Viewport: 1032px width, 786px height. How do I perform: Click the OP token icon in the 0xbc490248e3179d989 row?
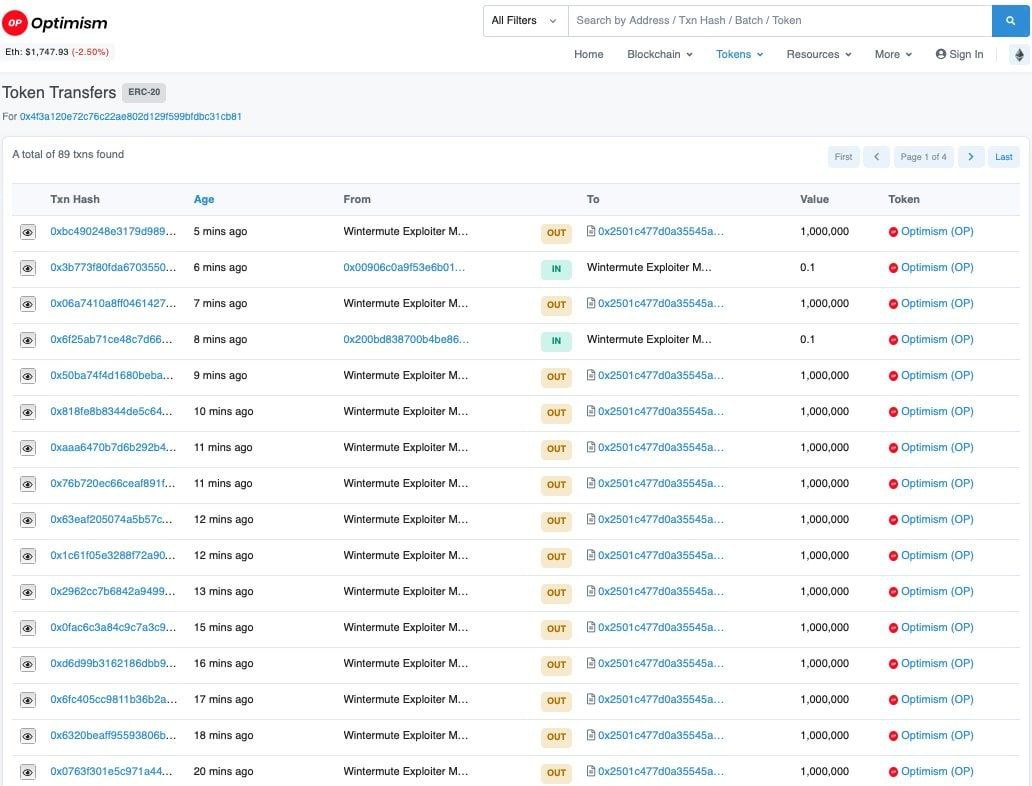pos(893,232)
